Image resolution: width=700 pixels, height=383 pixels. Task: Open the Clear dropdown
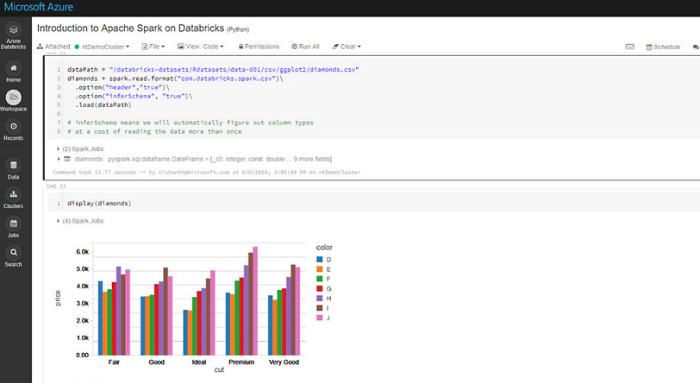346,46
